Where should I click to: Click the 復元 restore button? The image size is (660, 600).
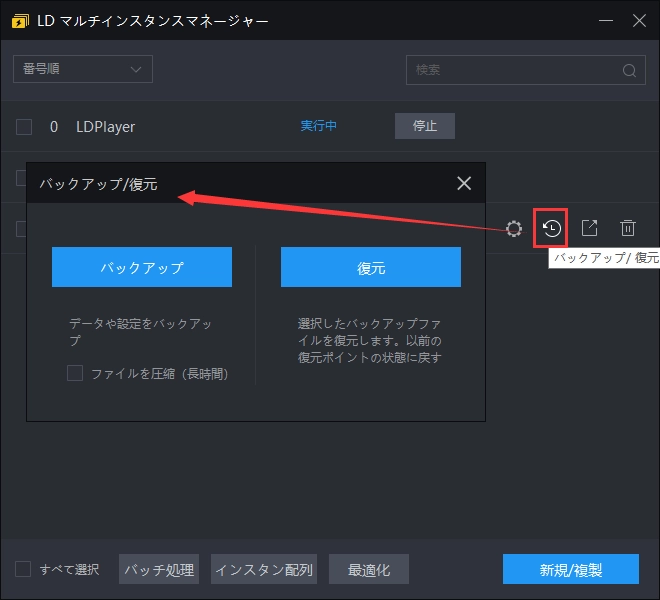(x=371, y=267)
